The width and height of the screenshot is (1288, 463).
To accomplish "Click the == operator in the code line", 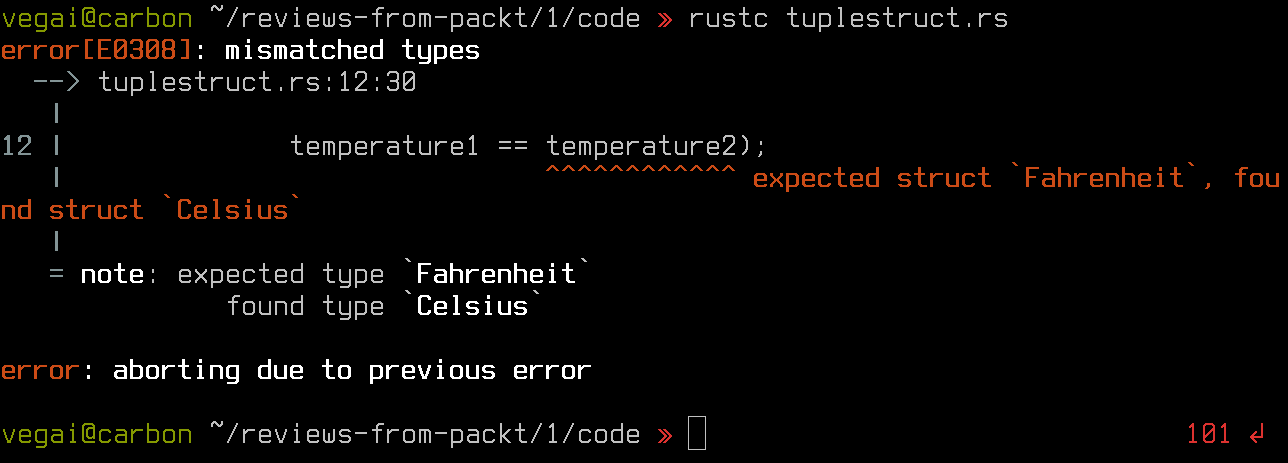I will (x=513, y=147).
